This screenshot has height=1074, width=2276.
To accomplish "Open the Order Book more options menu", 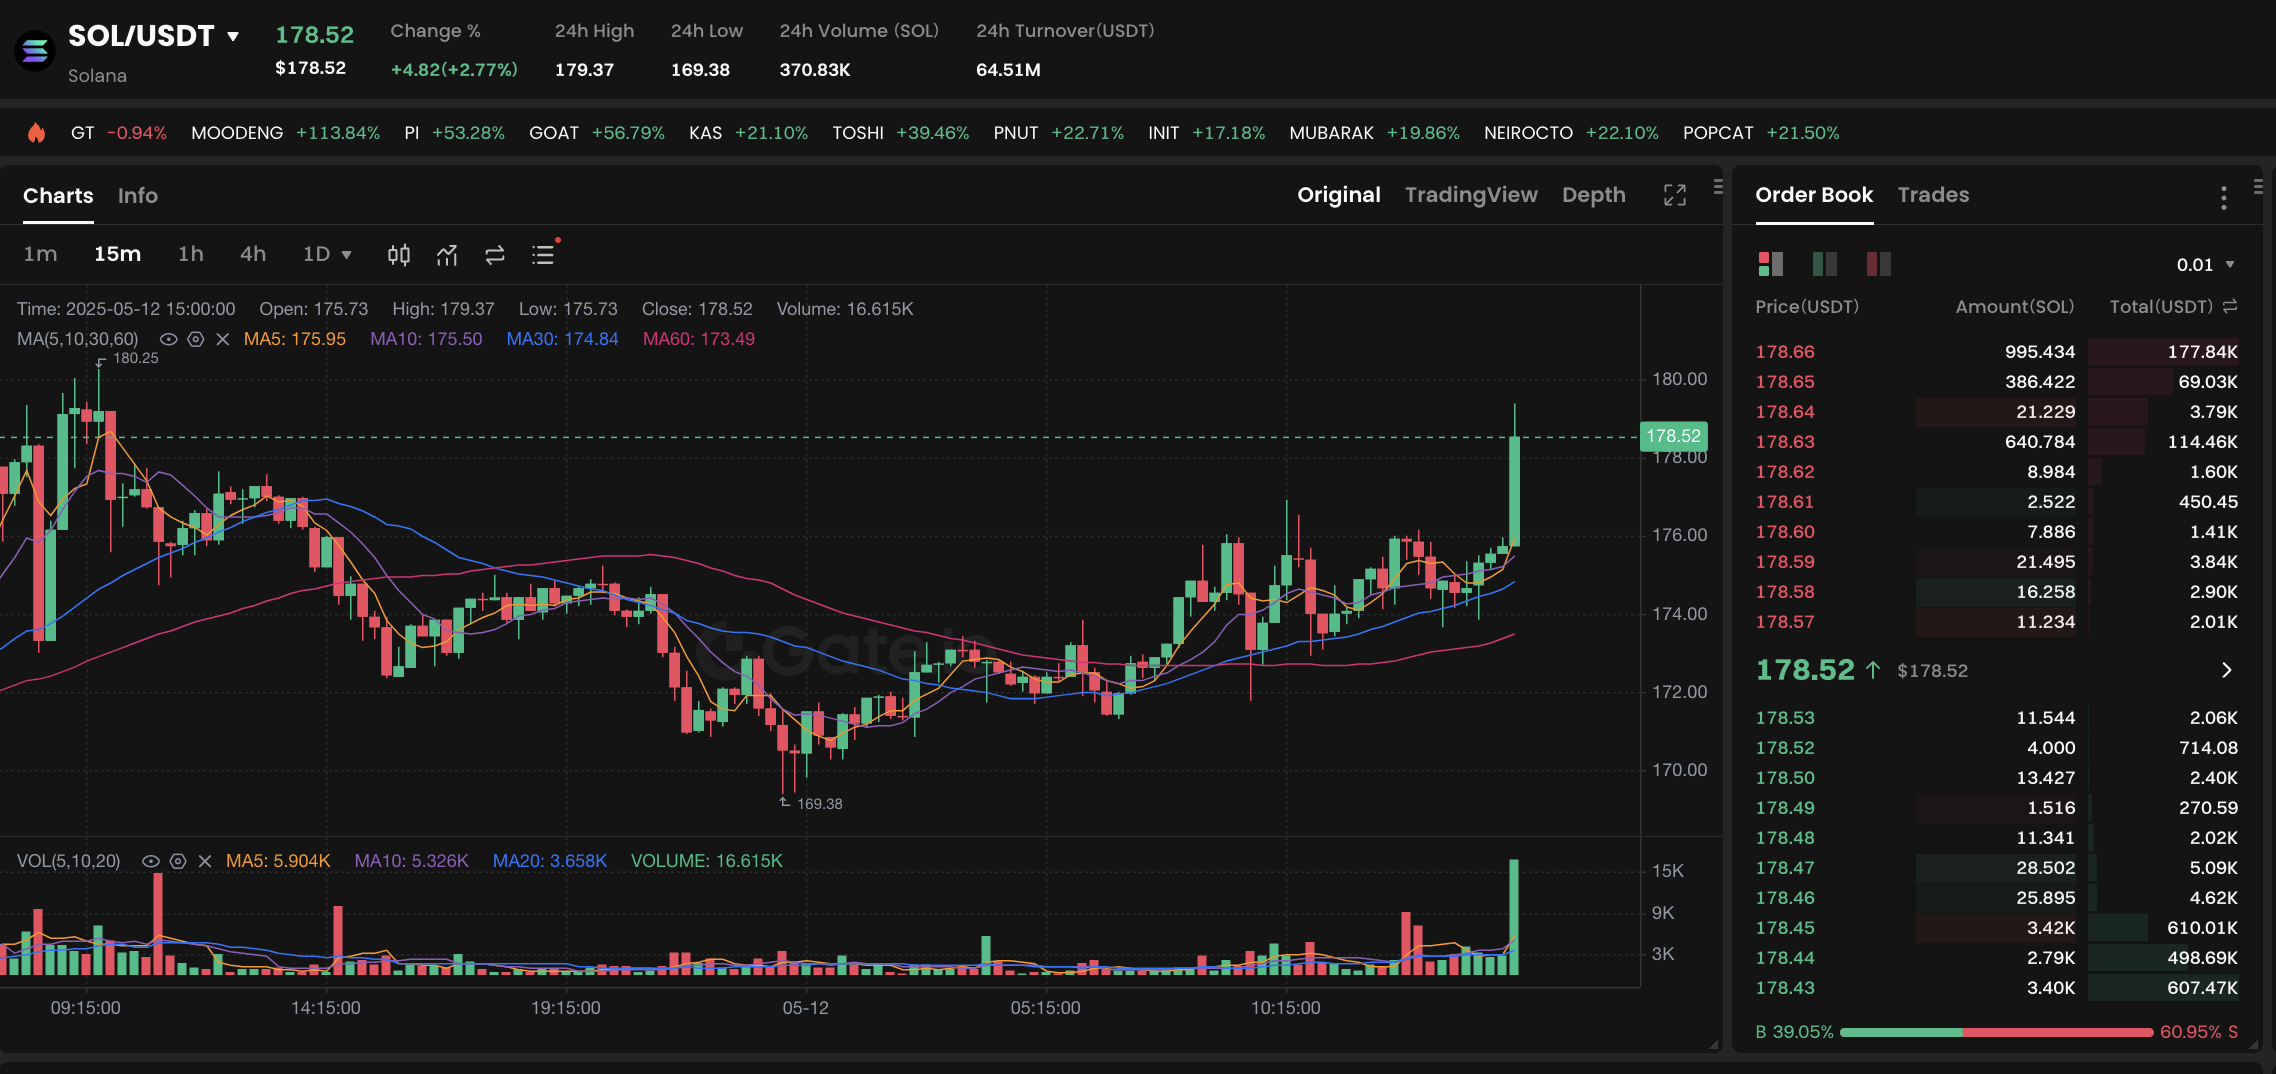I will (x=2223, y=197).
